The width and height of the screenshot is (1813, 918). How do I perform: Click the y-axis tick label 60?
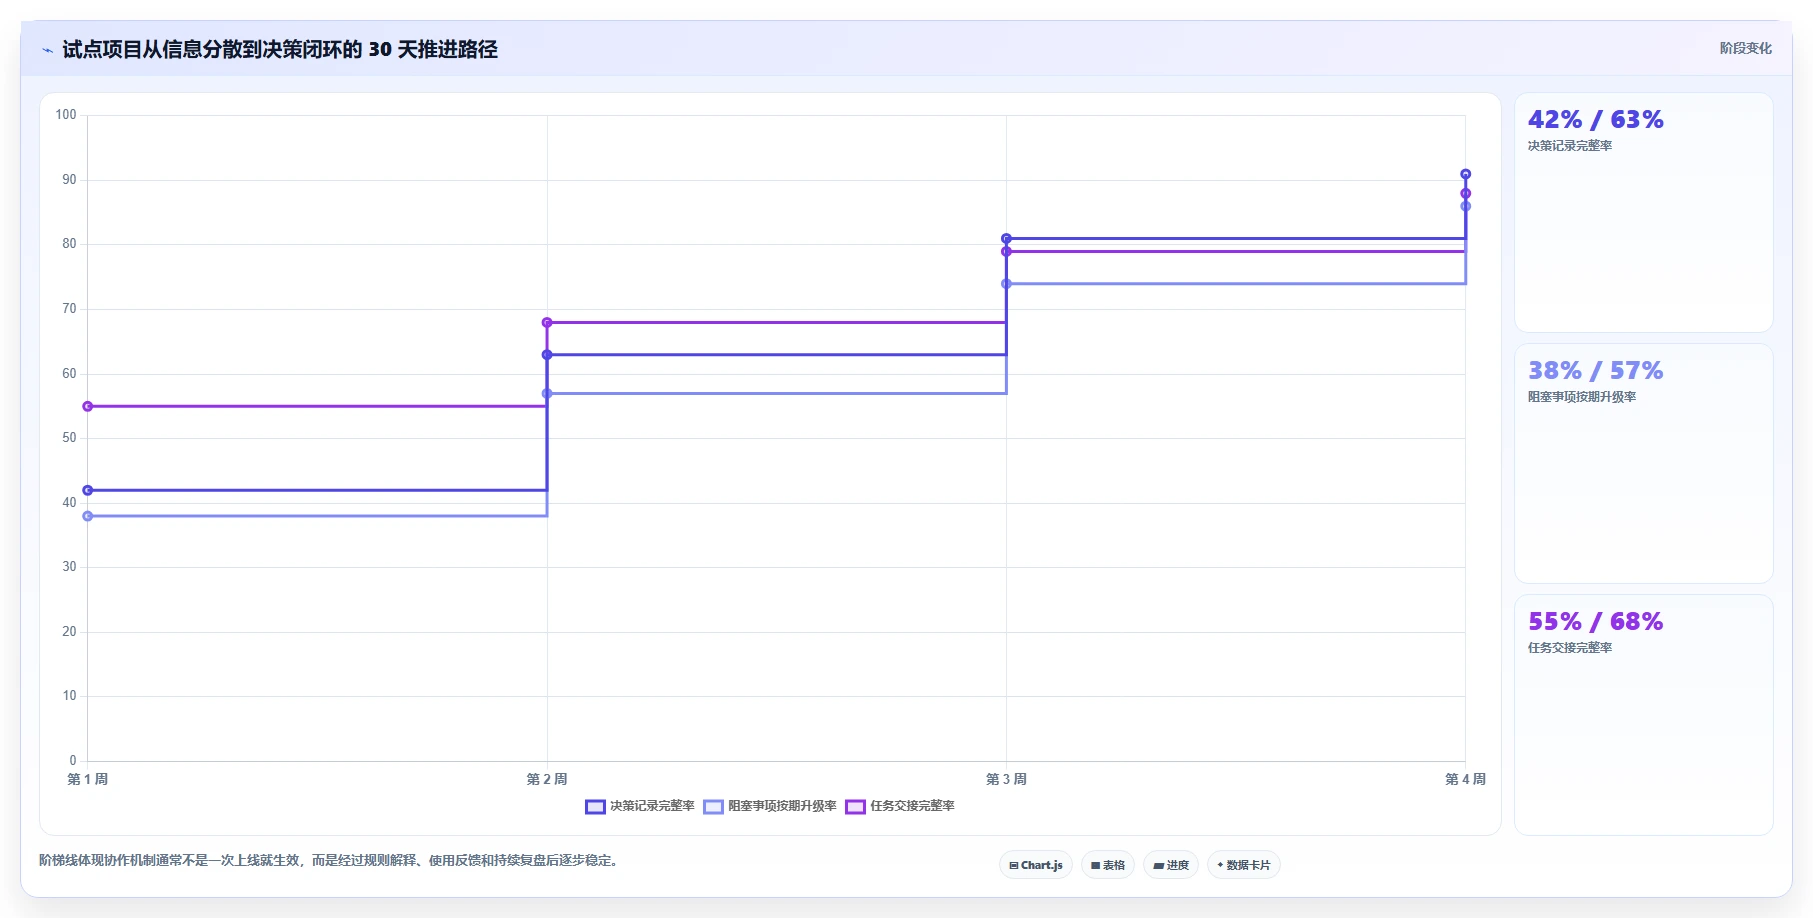coord(69,374)
